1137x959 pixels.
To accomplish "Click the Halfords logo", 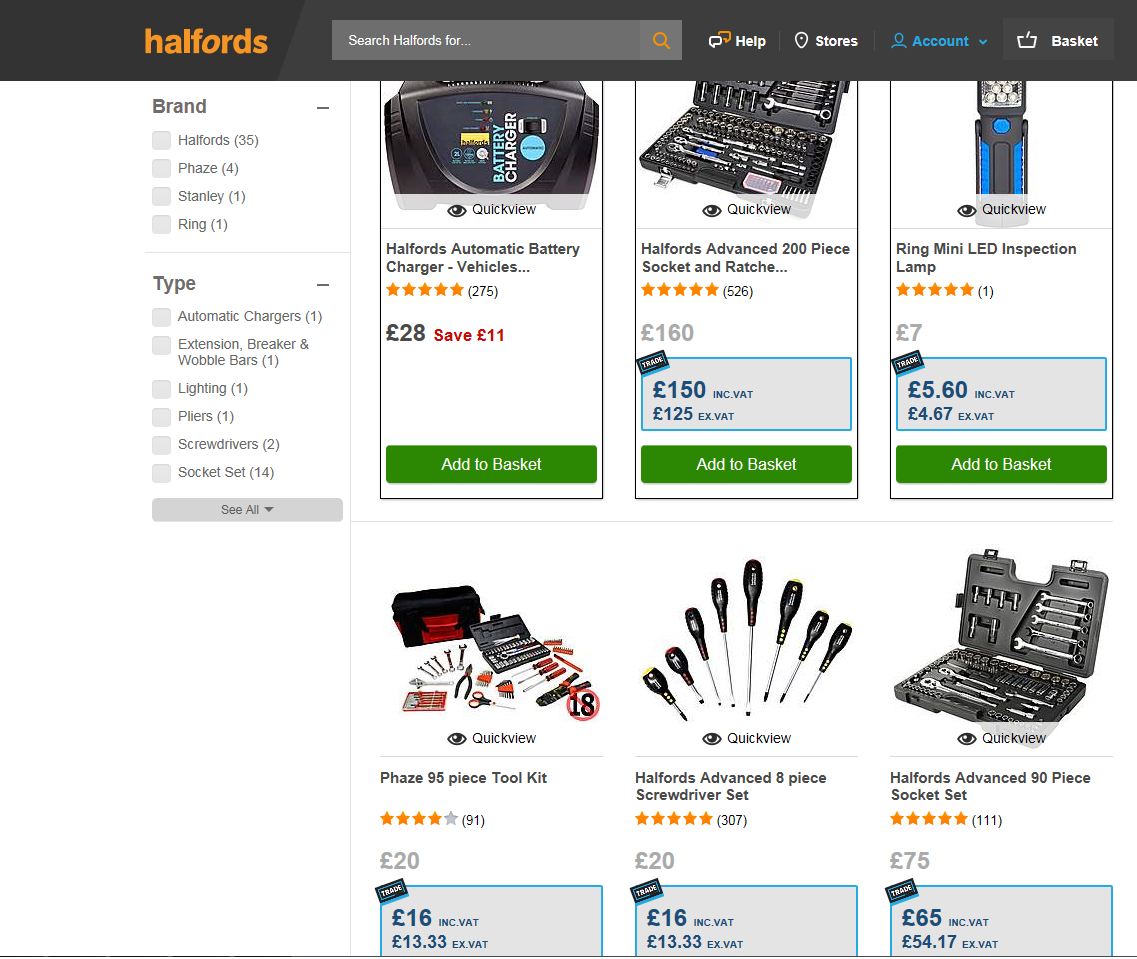I will click(x=206, y=41).
